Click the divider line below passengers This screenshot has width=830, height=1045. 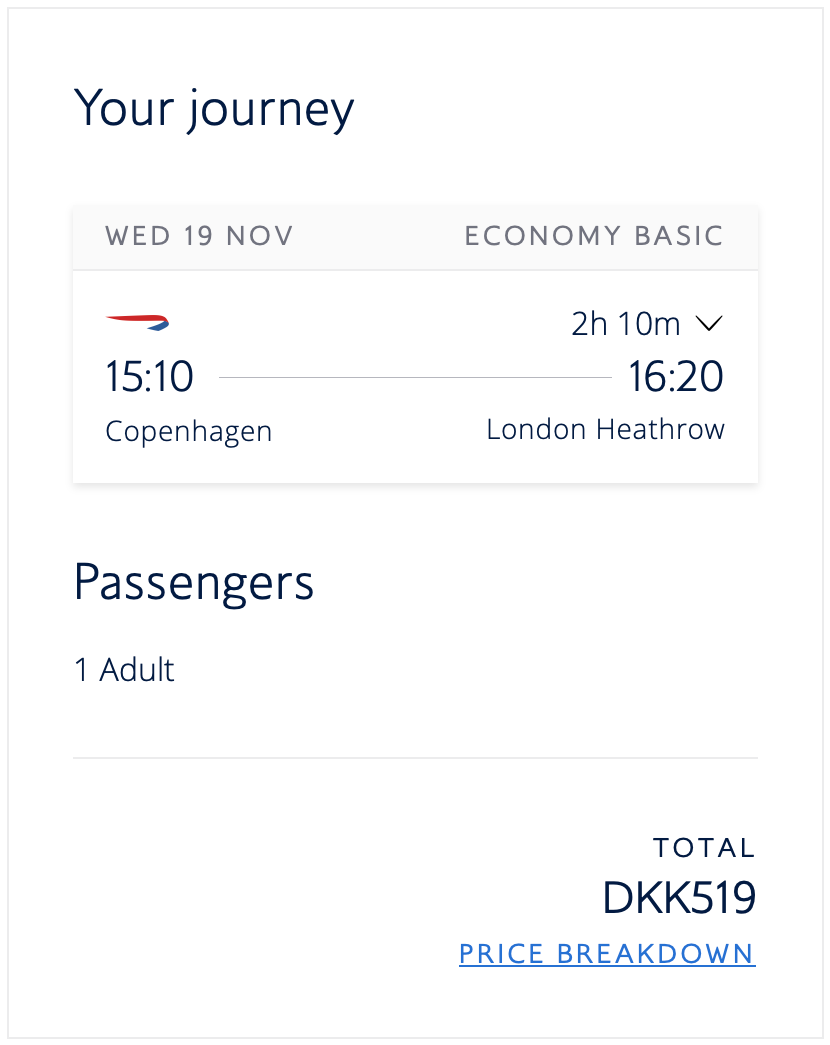point(414,758)
